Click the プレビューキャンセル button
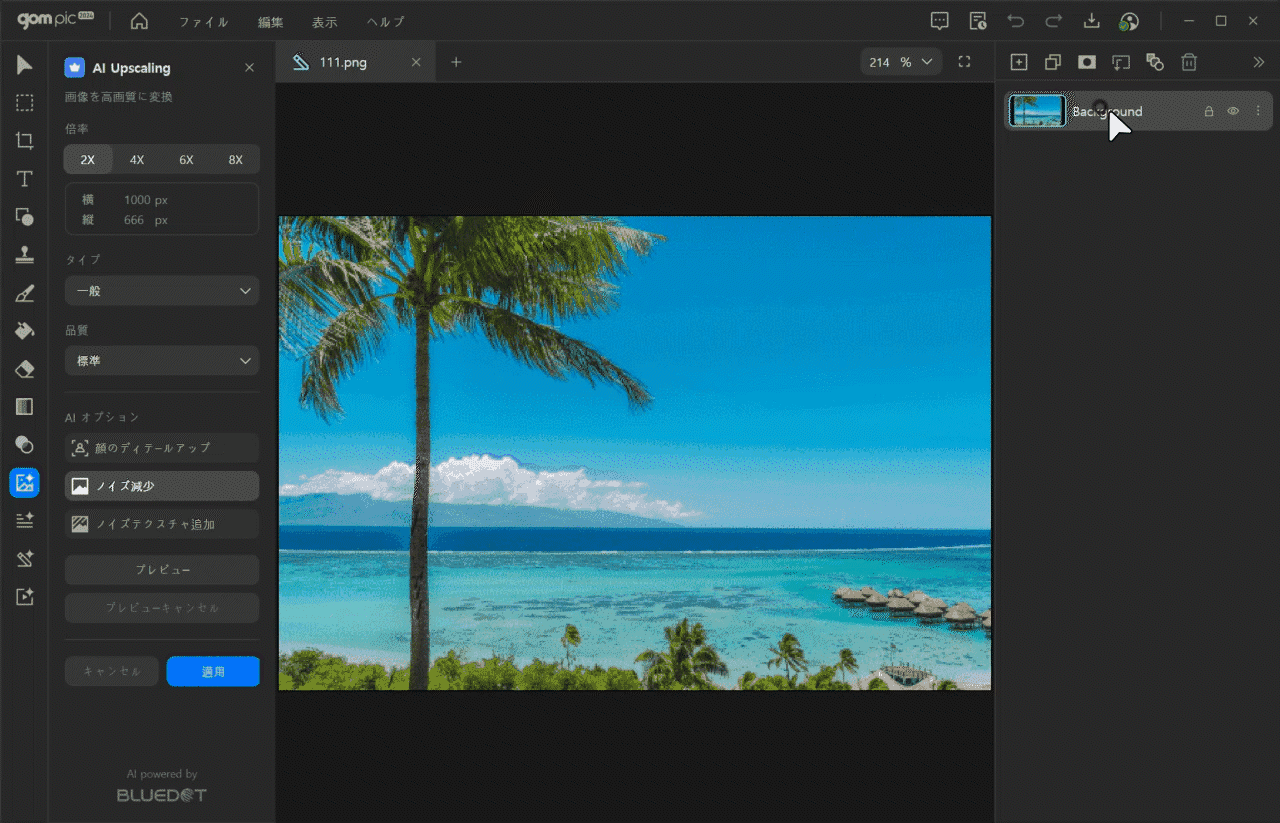 click(162, 608)
